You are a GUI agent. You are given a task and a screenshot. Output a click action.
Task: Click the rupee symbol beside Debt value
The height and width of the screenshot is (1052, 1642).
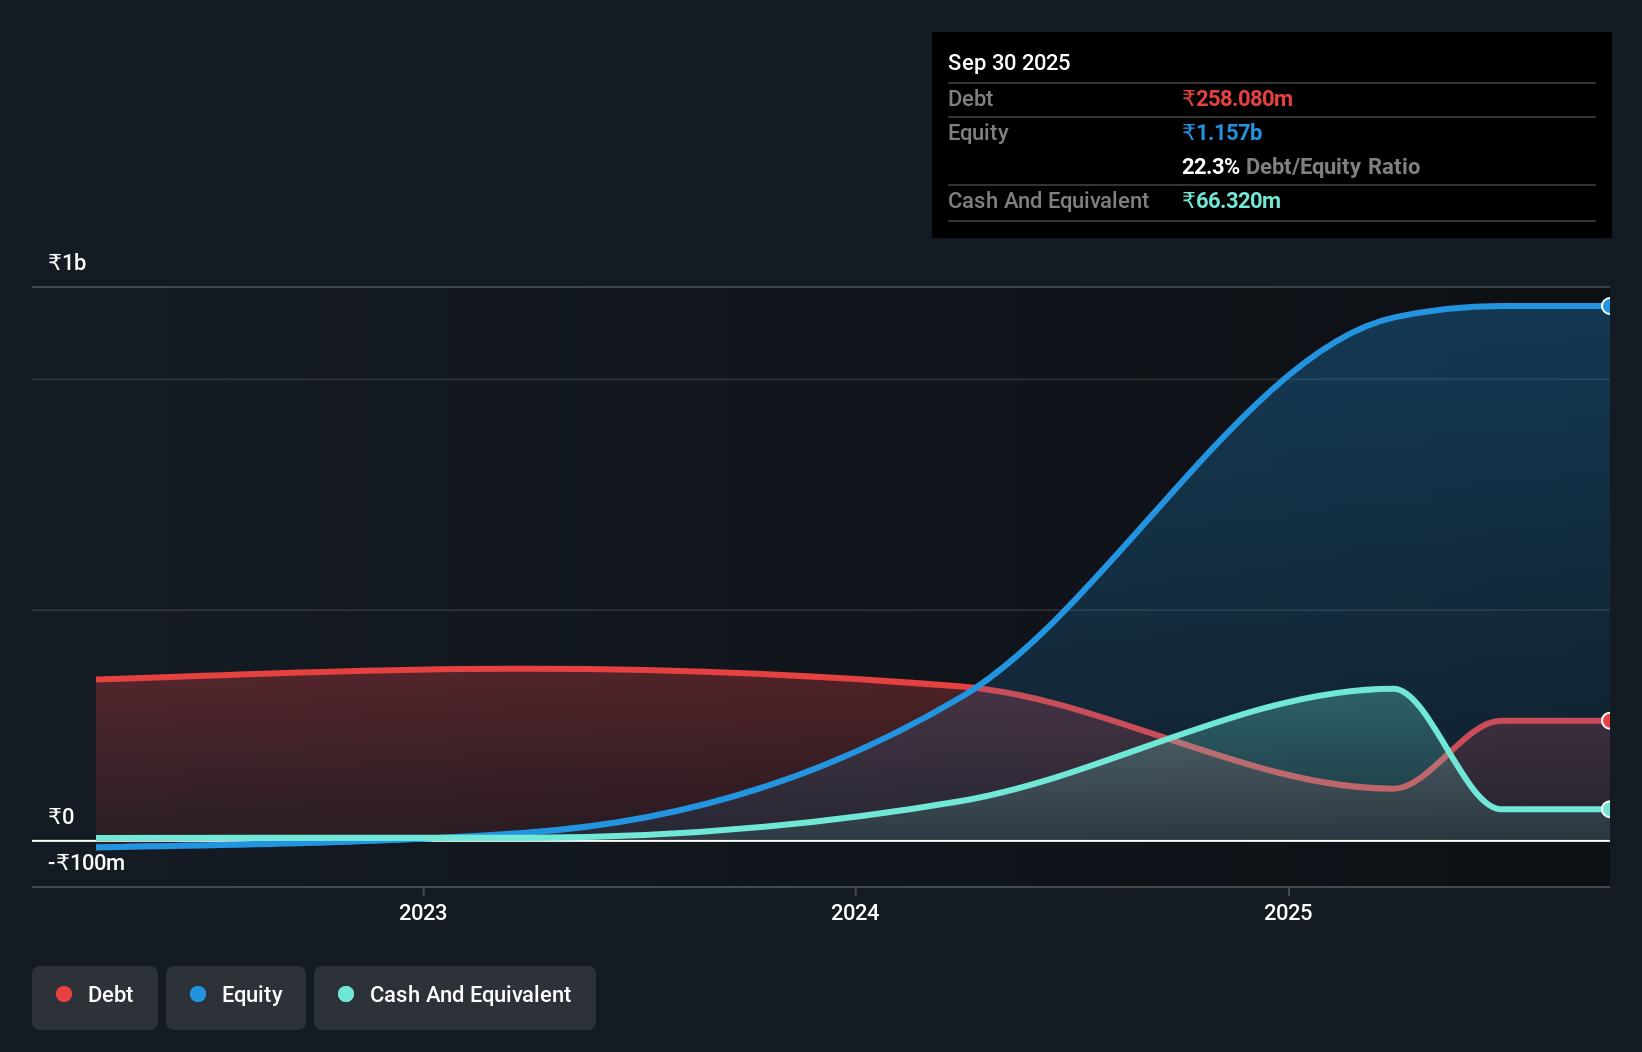(1188, 98)
